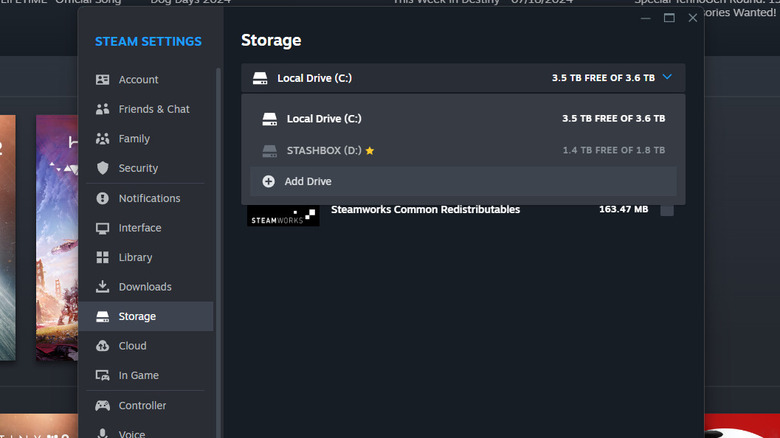The width and height of the screenshot is (780, 438).
Task: Click the Friends & Chat people icon
Action: pyautogui.click(x=102, y=109)
